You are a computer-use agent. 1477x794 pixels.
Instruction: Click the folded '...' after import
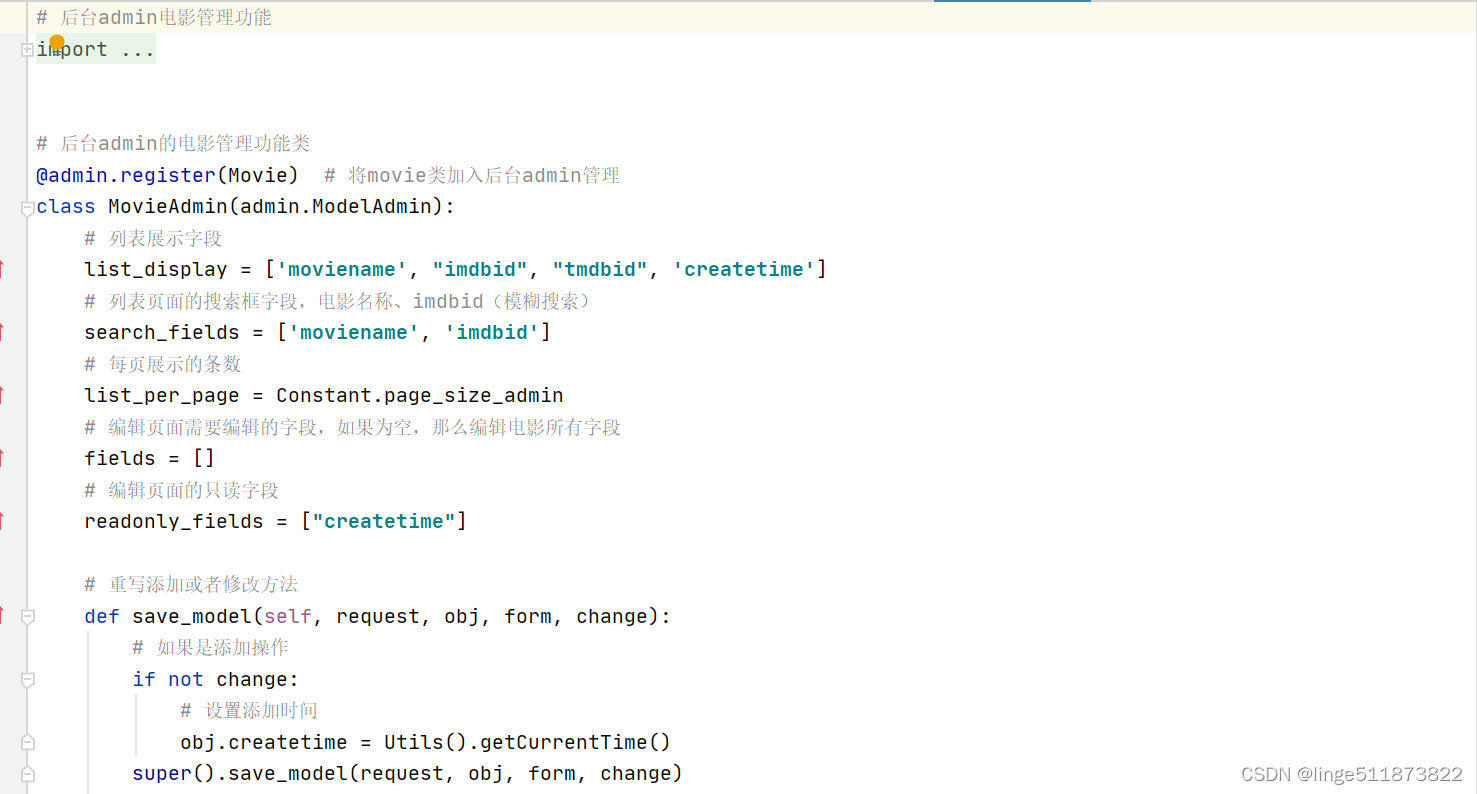pyautogui.click(x=138, y=49)
